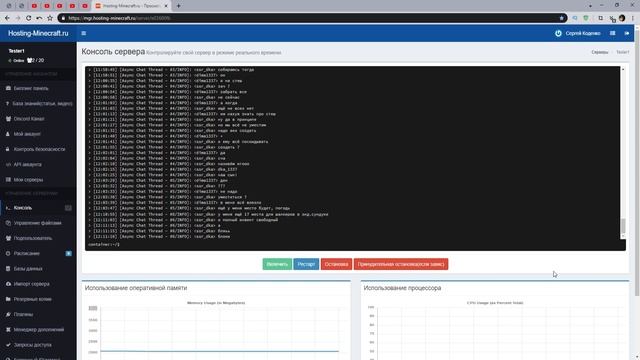Open the Расписание schedule item
640x360 pixels.
pyautogui.click(x=38, y=253)
